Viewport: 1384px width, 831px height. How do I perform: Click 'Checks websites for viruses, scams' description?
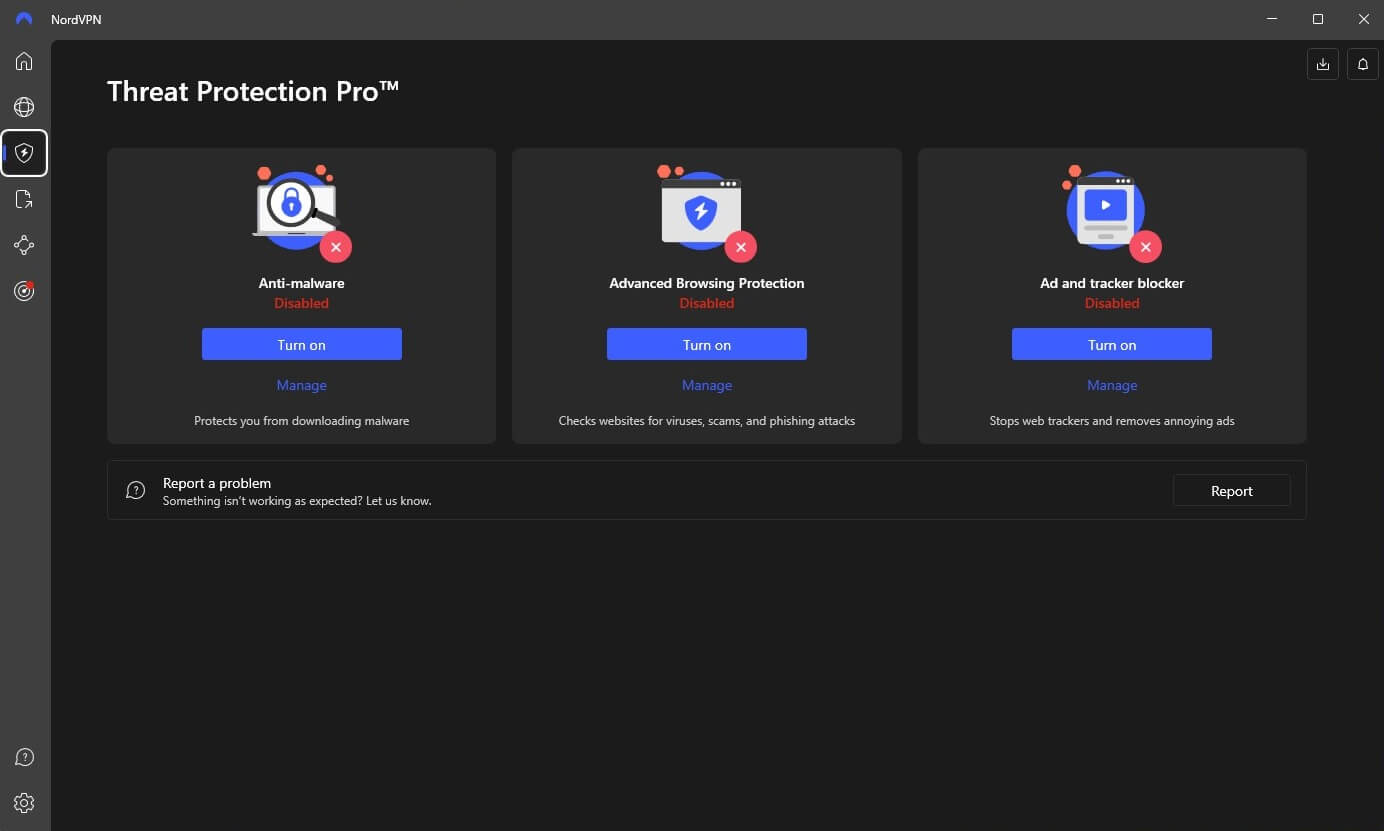707,421
